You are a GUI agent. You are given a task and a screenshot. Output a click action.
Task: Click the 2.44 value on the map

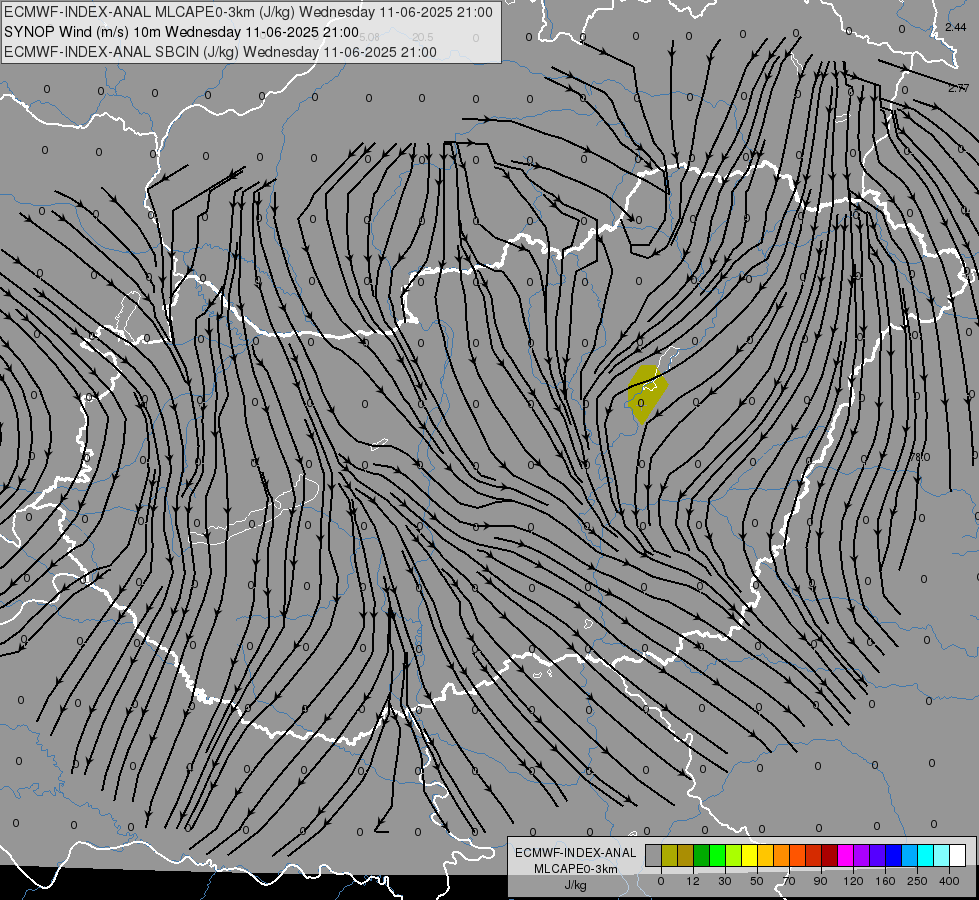pos(955,27)
